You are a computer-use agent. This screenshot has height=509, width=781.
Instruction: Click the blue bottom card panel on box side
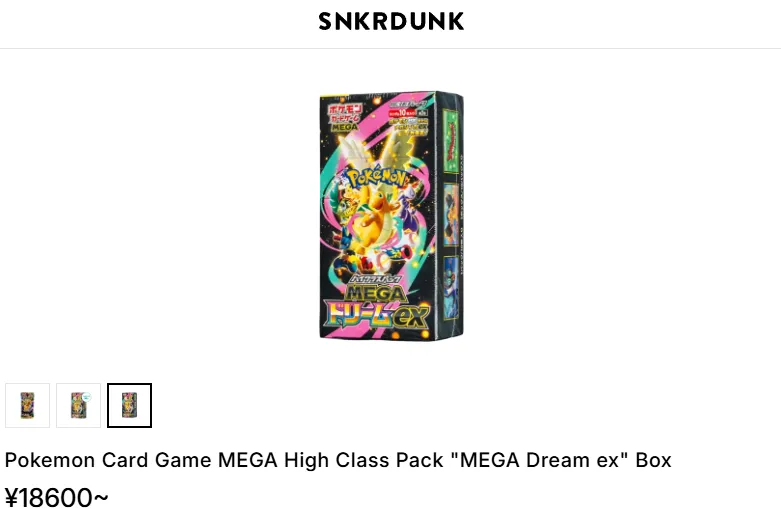[x=451, y=287]
